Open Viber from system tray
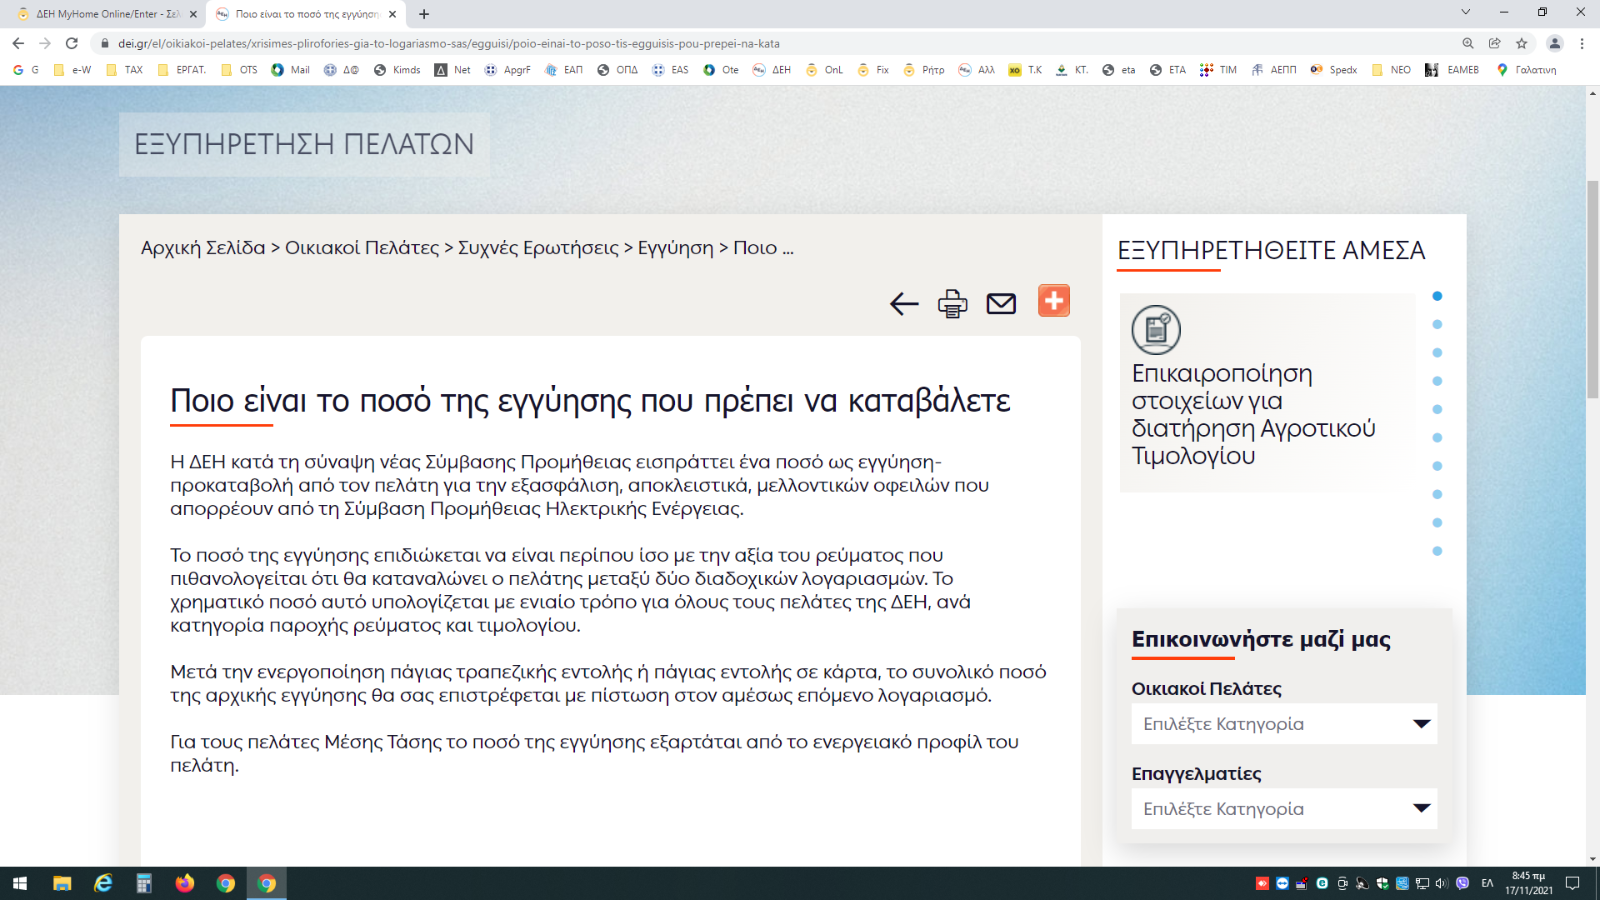The image size is (1600, 900). pos(1462,883)
